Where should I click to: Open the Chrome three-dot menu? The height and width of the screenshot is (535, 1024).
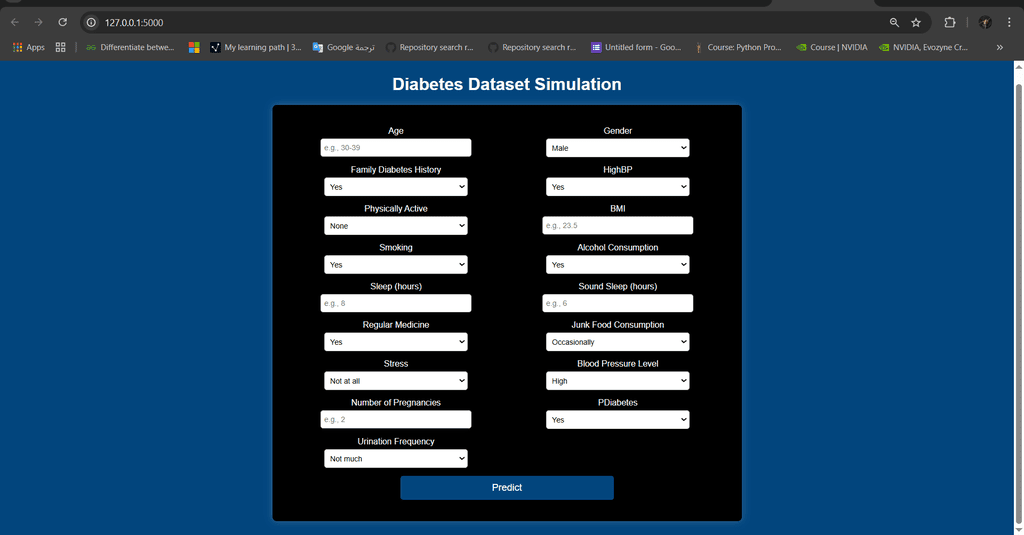pyautogui.click(x=1009, y=22)
